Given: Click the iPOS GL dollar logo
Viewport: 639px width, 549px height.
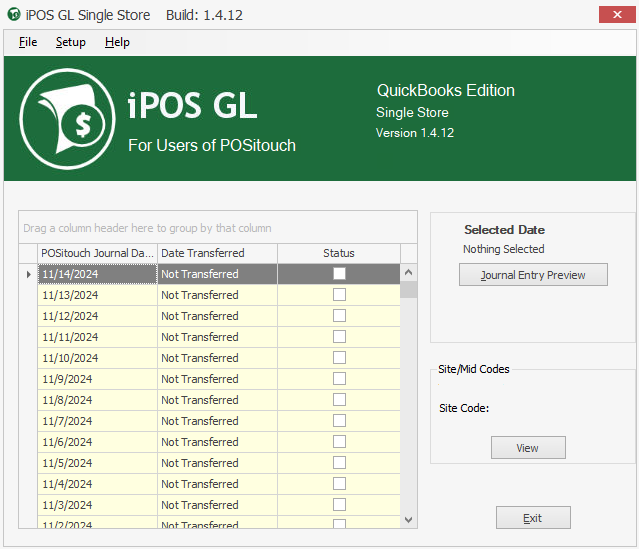Looking at the screenshot, I should (x=67, y=119).
